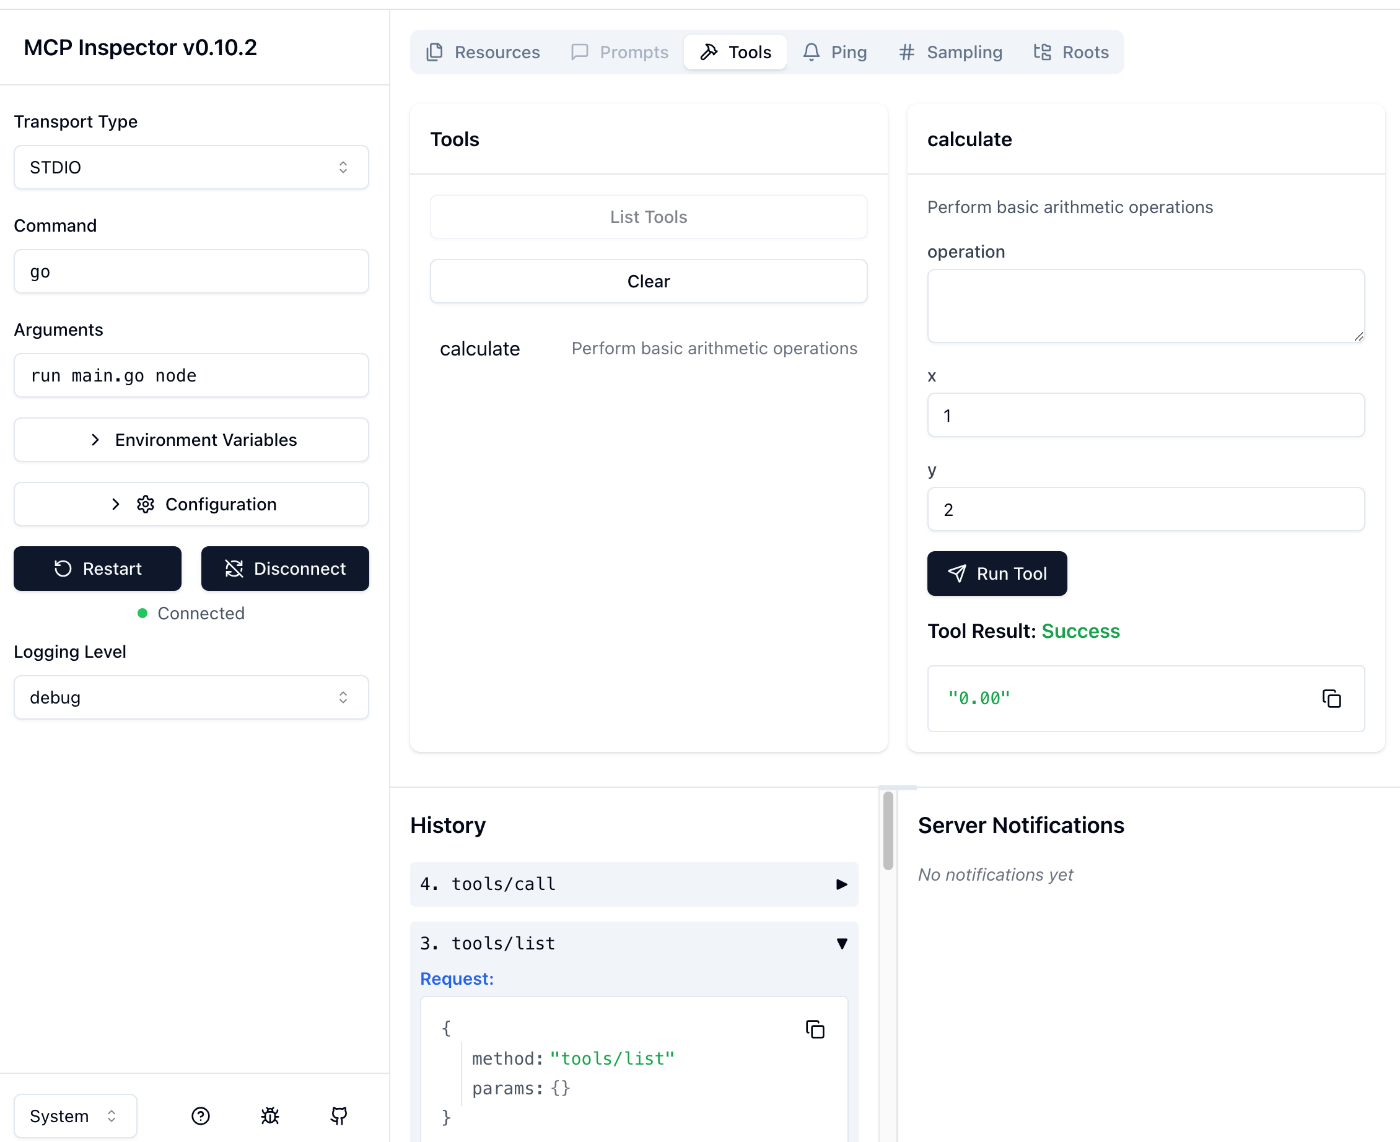Viewport: 1400px width, 1142px height.
Task: Select the Tools tab
Action: [x=735, y=52]
